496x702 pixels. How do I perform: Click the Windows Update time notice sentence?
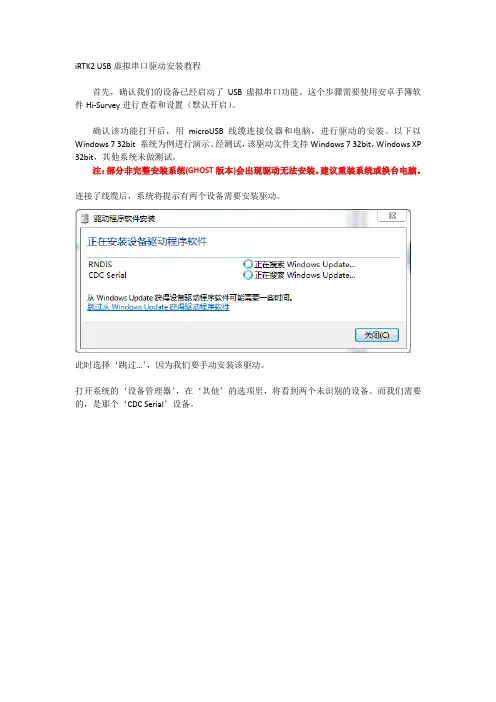point(190,298)
